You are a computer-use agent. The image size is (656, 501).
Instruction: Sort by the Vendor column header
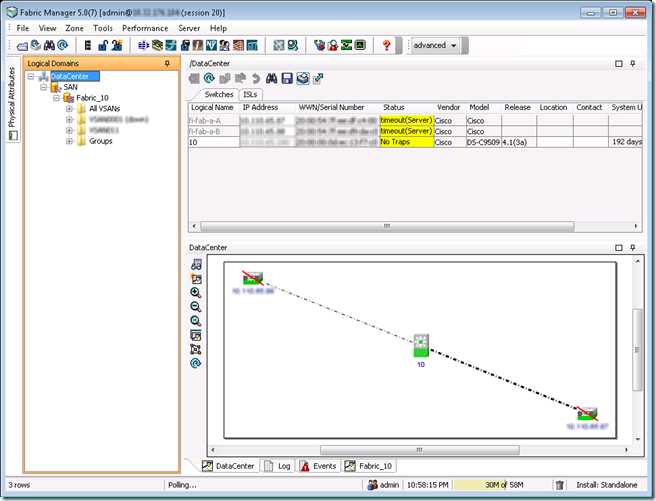[x=449, y=107]
